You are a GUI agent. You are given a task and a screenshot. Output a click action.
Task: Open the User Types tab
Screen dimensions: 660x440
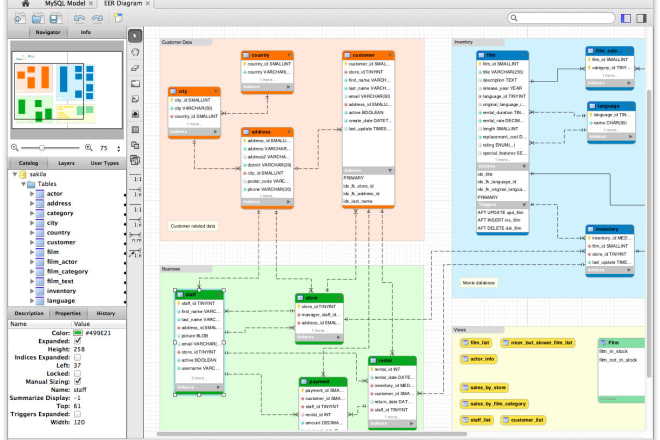click(x=105, y=163)
